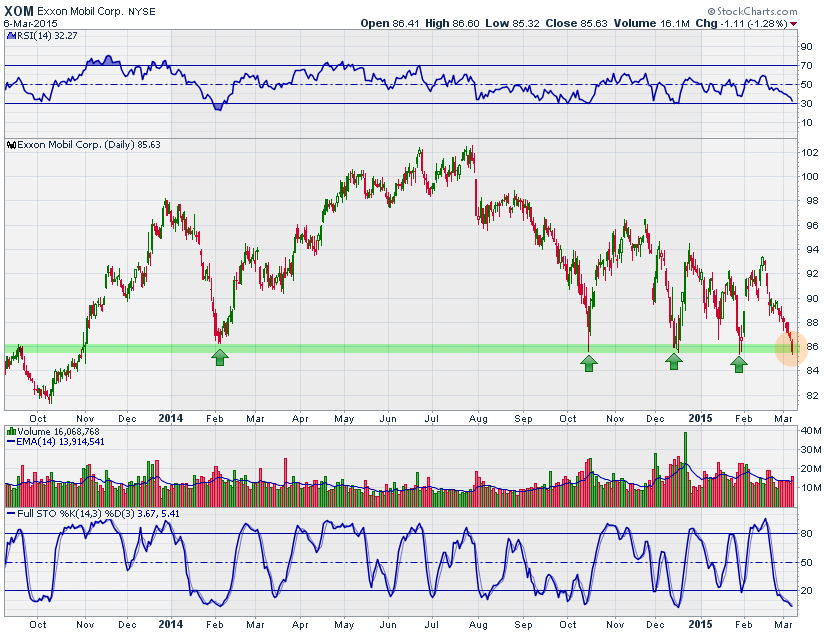
Task: Click the Low 85.32 value
Action: [x=512, y=23]
